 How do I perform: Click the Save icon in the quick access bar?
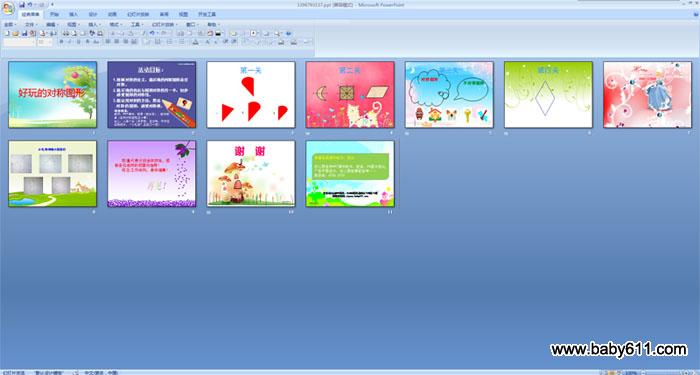pos(22,4)
